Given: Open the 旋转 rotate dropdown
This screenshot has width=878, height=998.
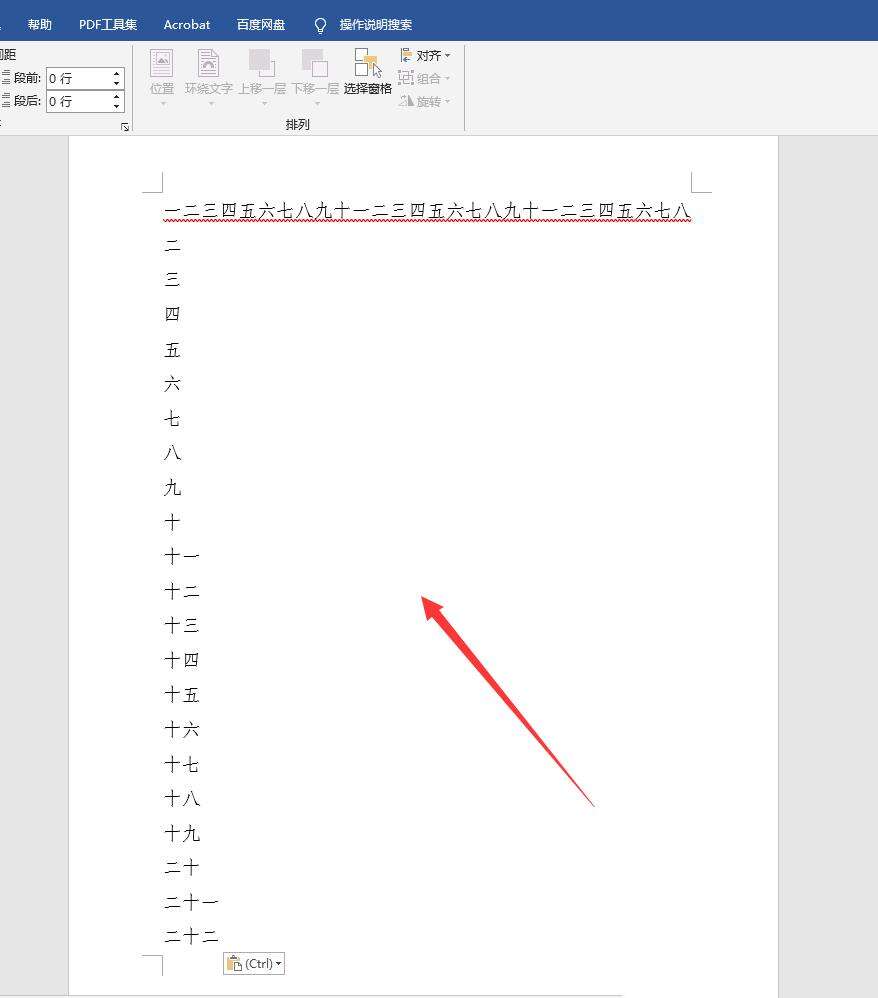Looking at the screenshot, I should (x=425, y=101).
